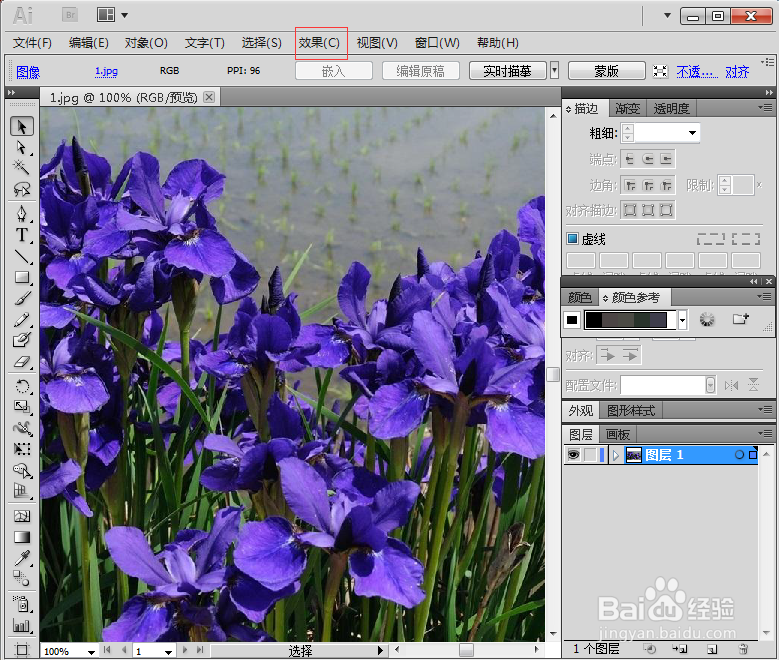Image resolution: width=779 pixels, height=660 pixels.
Task: Select the Mesh tool
Action: [21, 516]
